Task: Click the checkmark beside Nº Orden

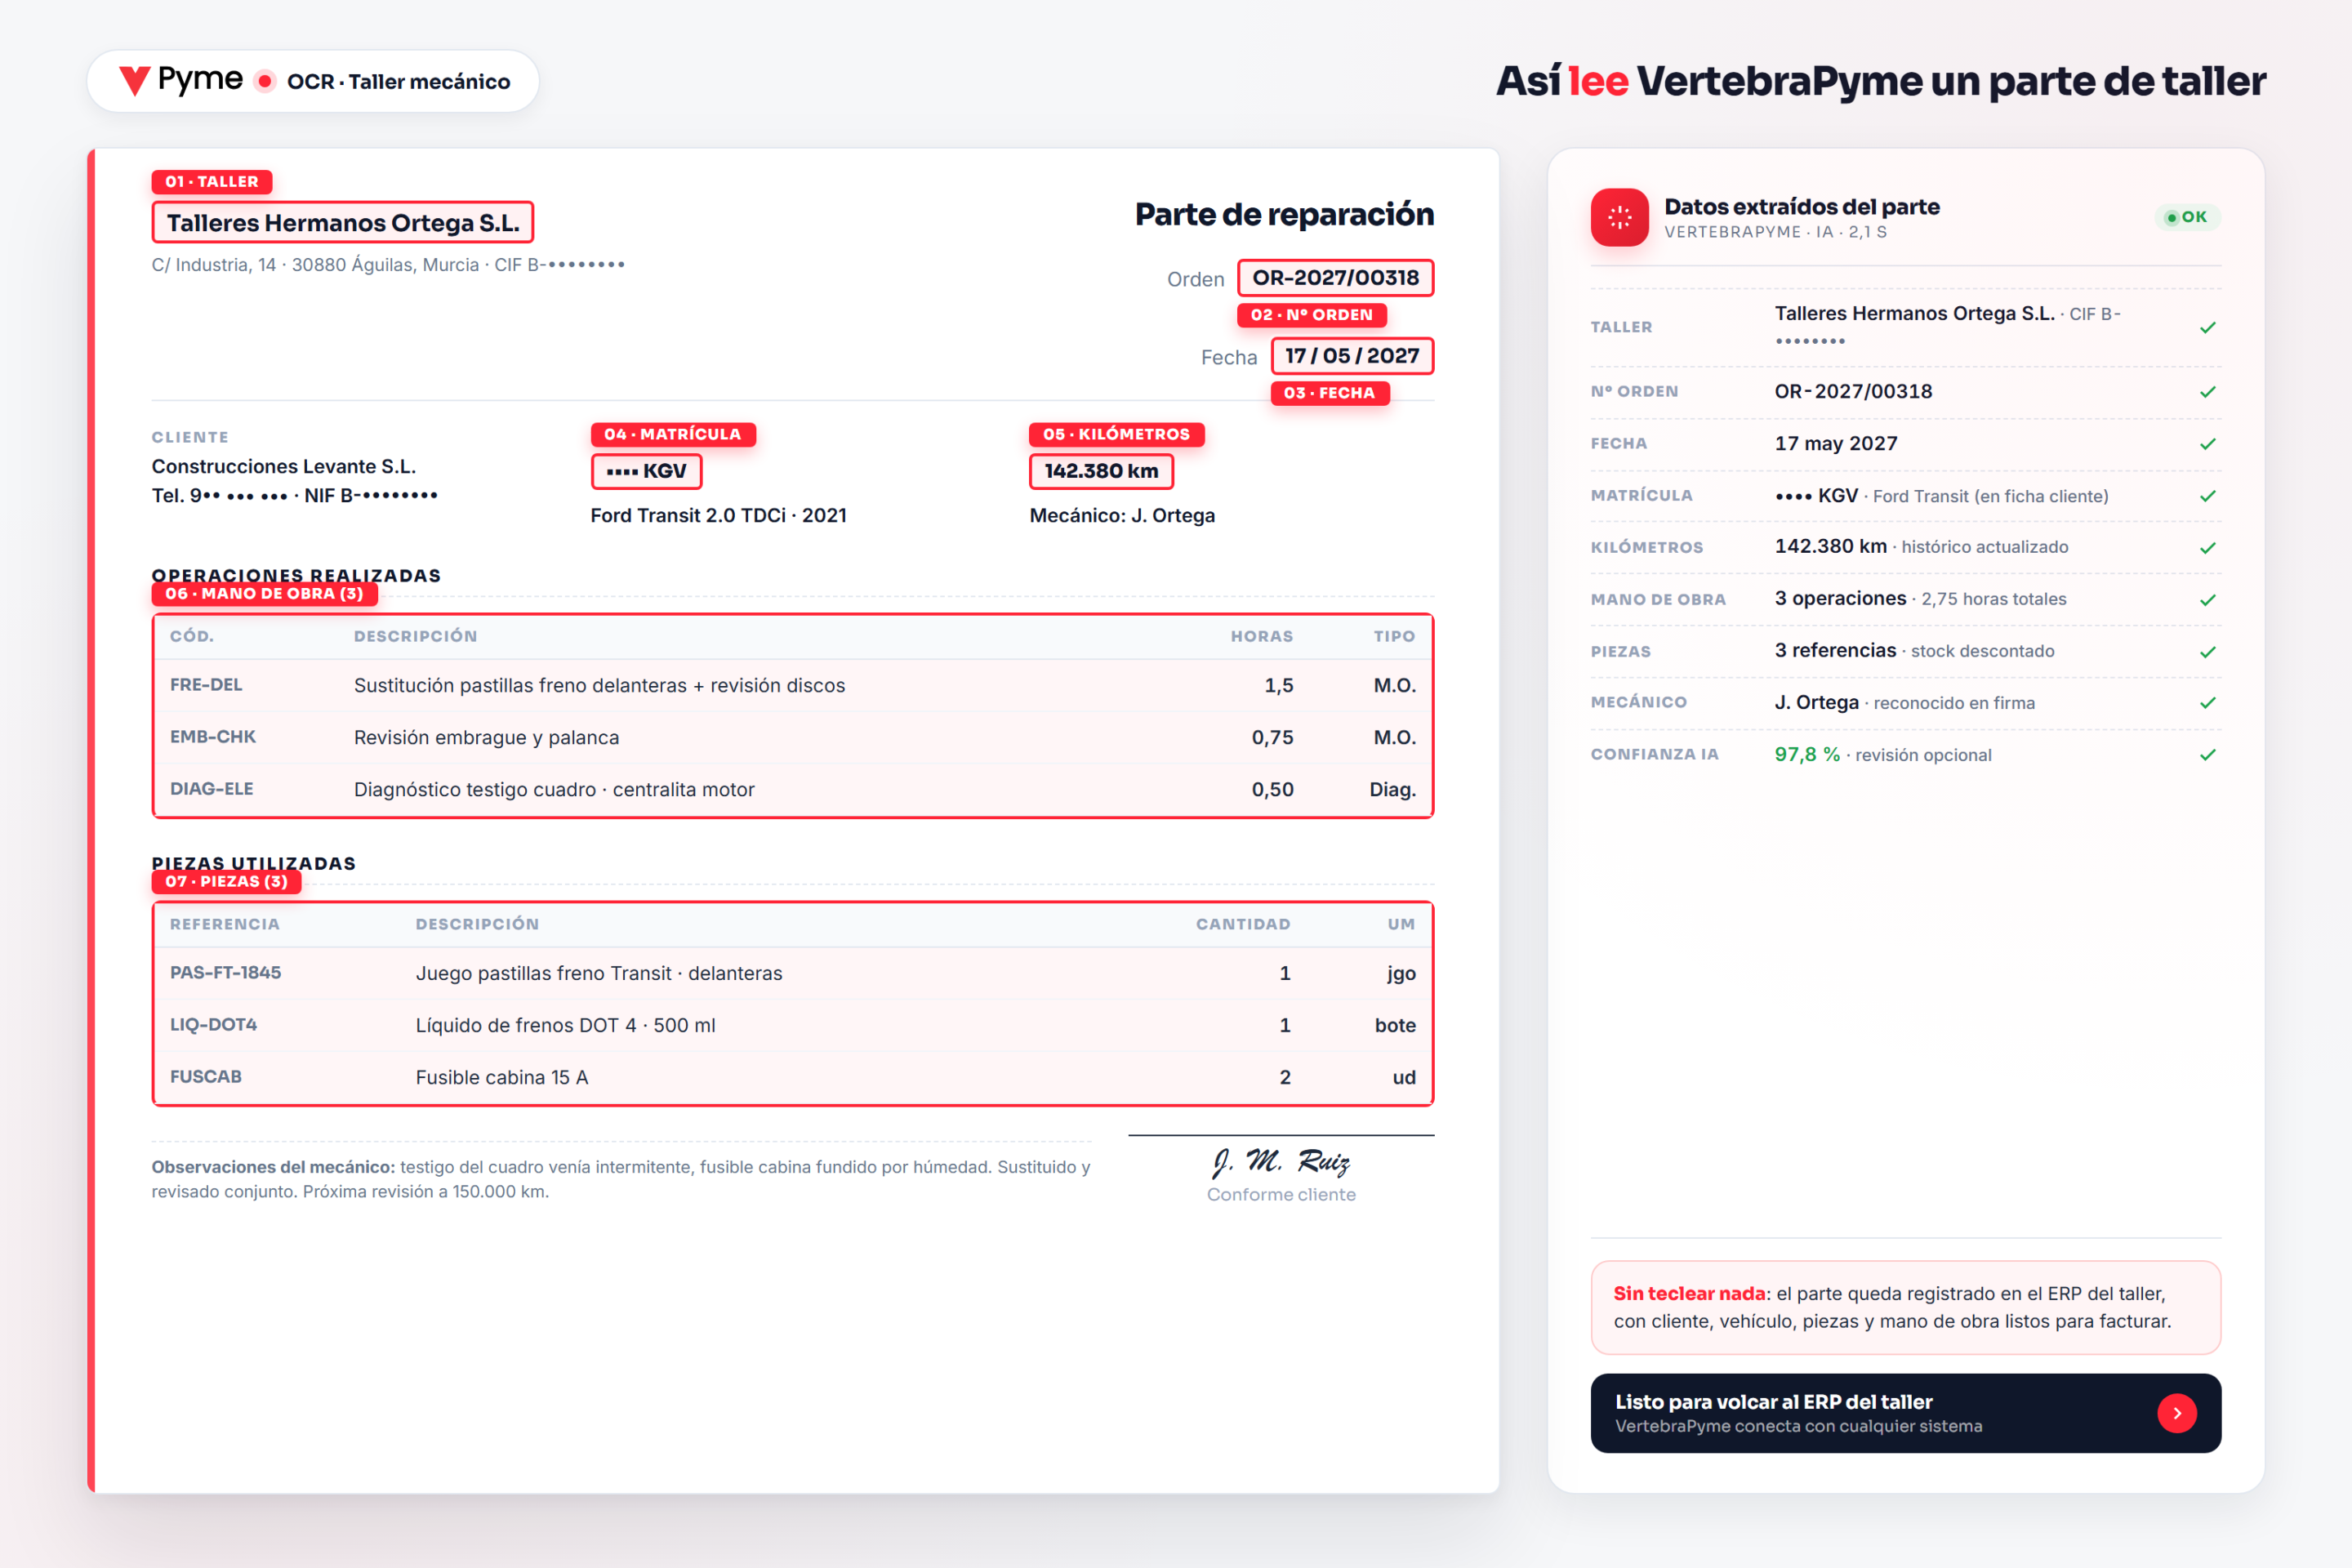Action: click(x=2208, y=392)
